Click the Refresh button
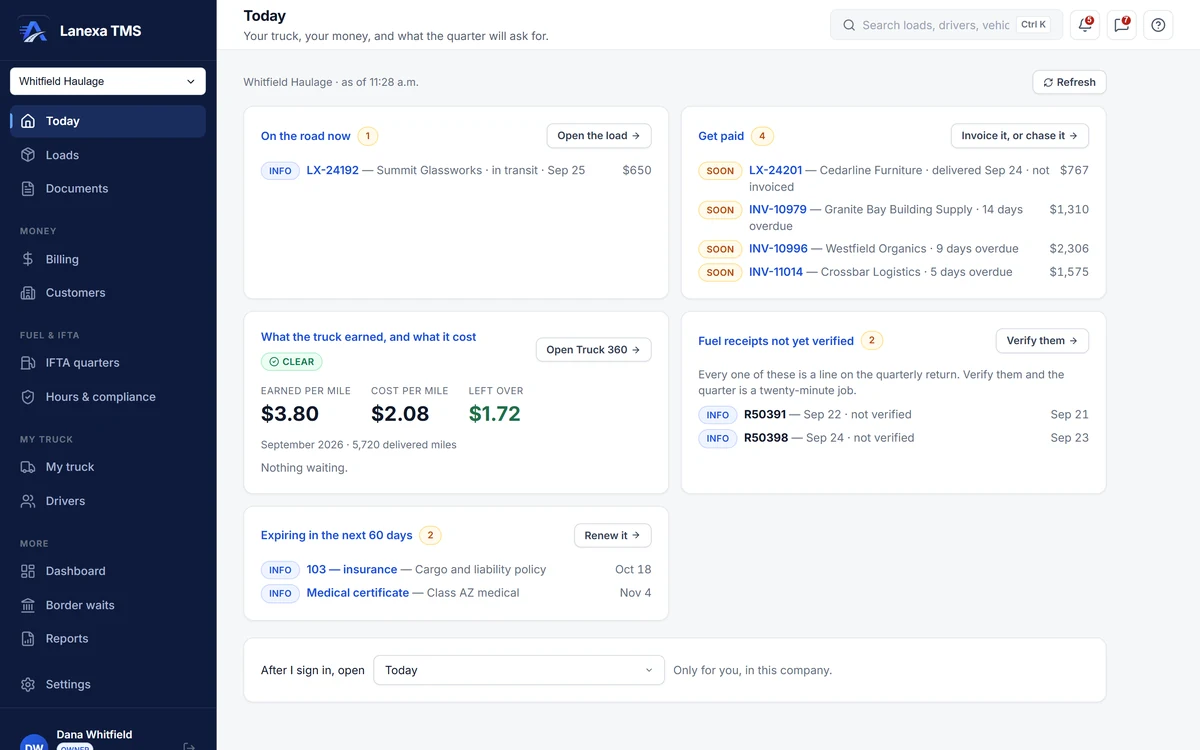 click(1069, 82)
